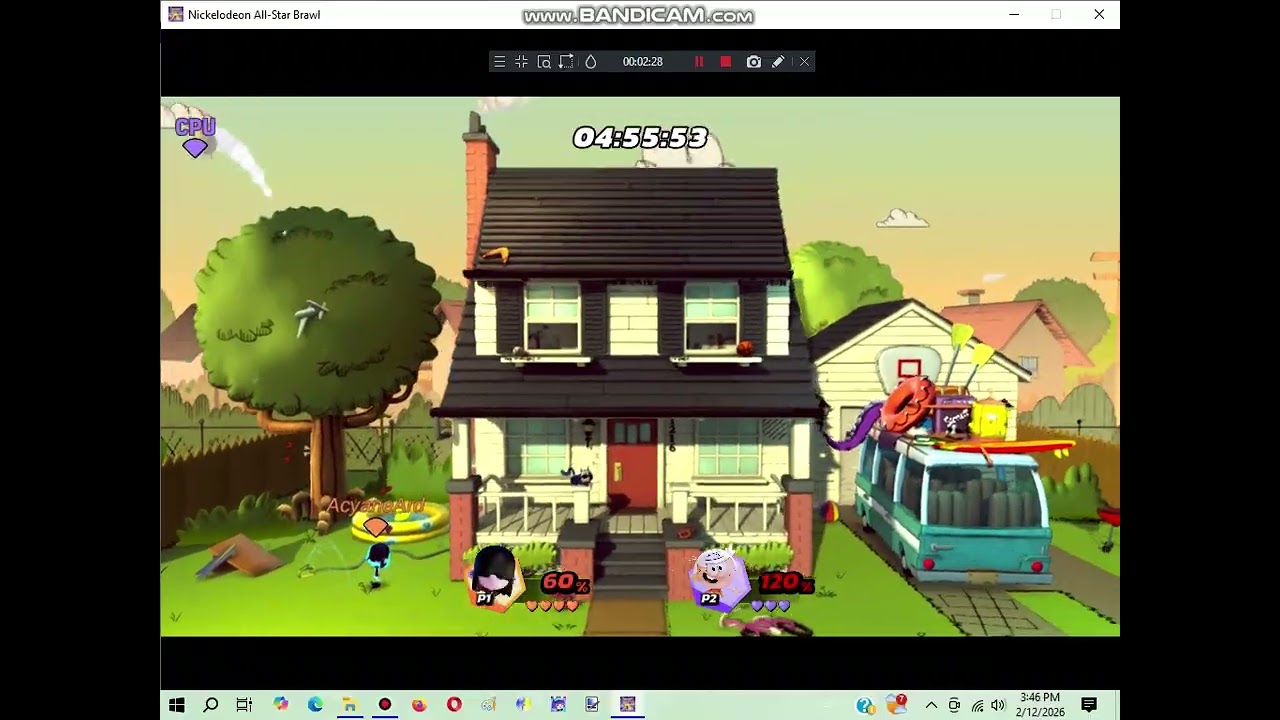Open File Explorer from the taskbar
1280x720 pixels.
(x=349, y=705)
